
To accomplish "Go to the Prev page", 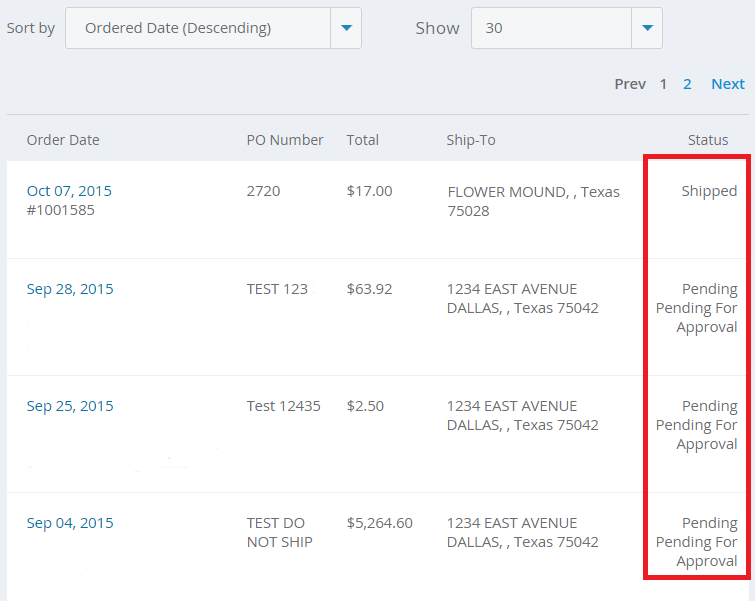I will (x=629, y=84).
